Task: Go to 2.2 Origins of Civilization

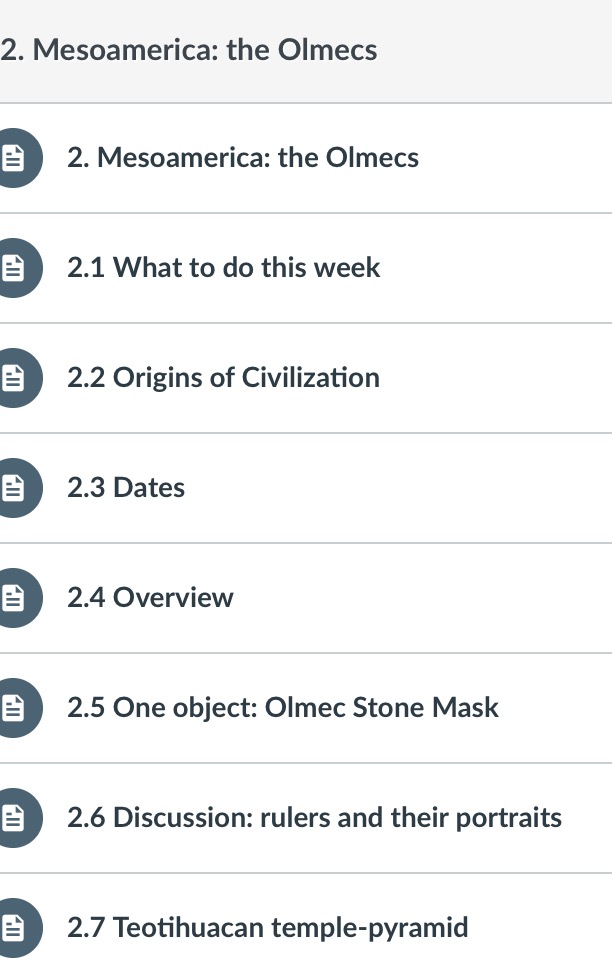Action: point(223,378)
